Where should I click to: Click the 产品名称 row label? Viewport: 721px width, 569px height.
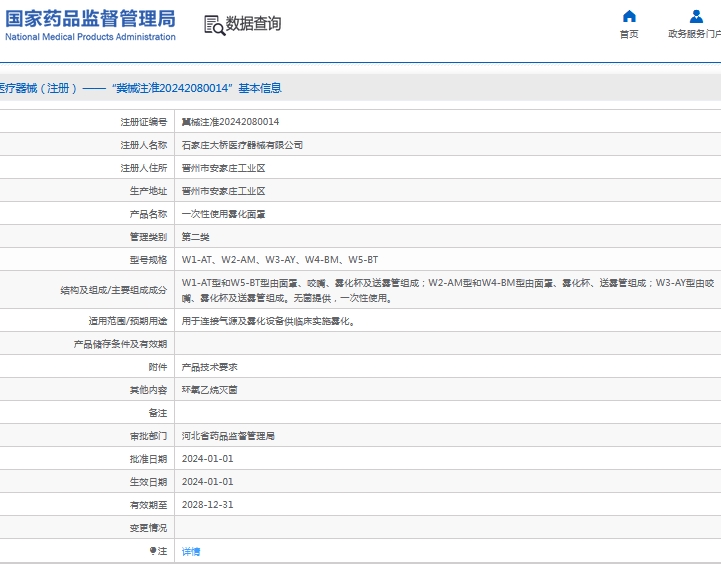[x=148, y=214]
